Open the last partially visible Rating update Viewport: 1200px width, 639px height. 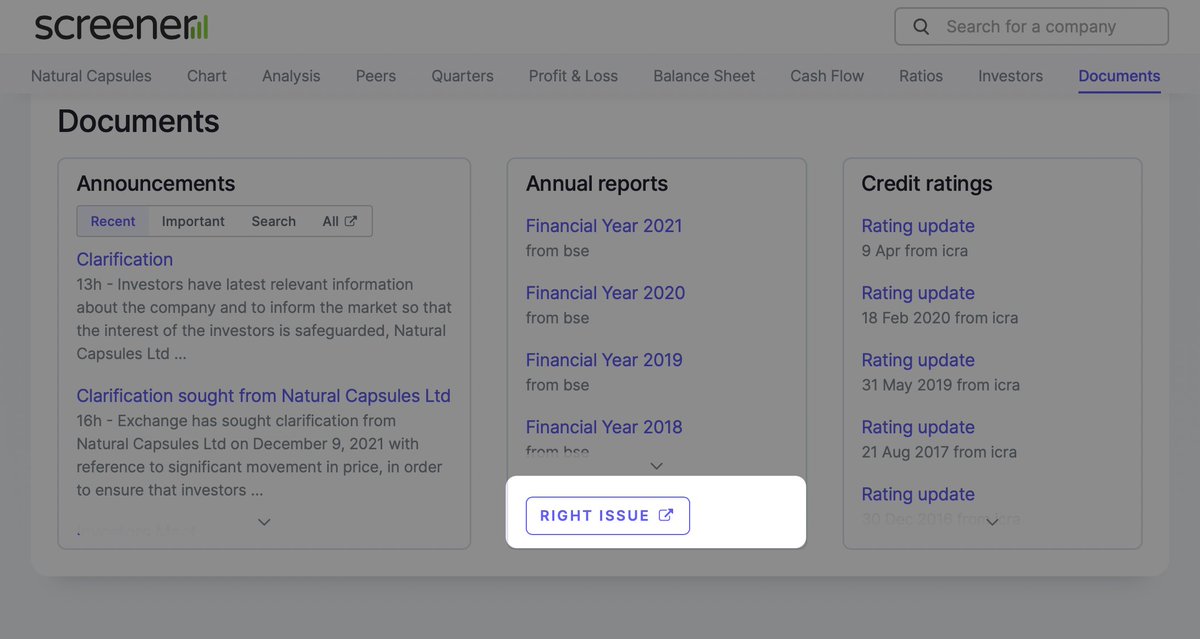(x=918, y=494)
